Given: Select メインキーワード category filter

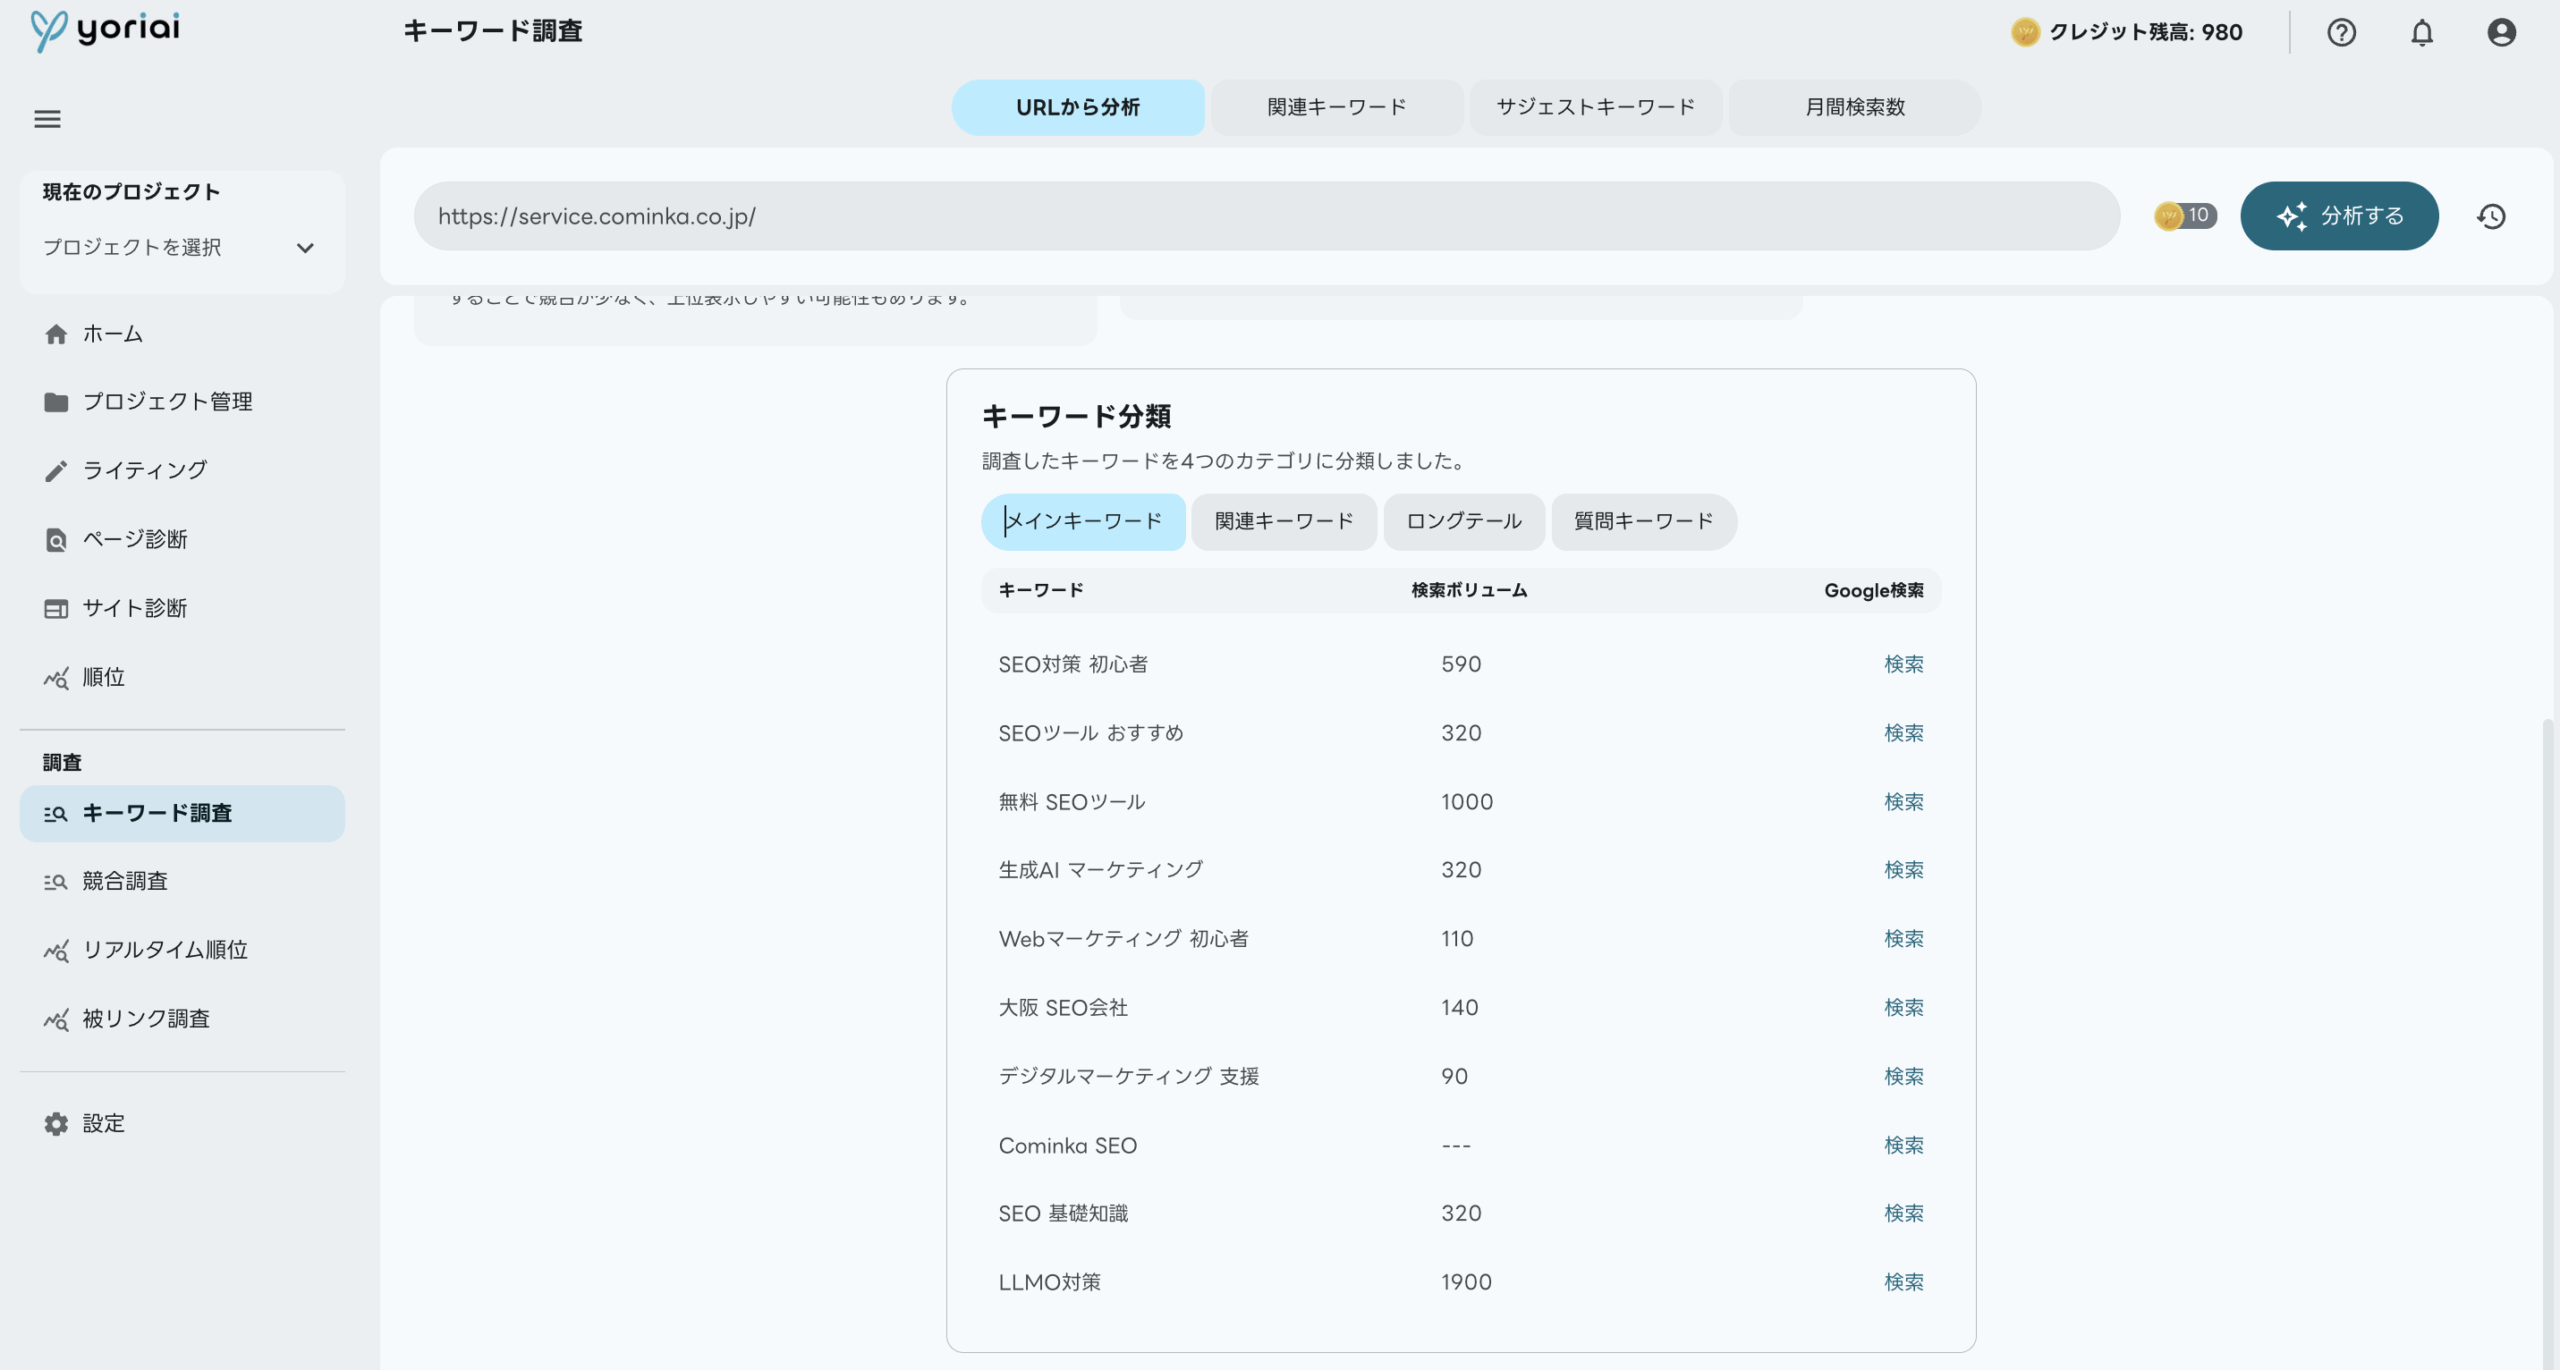Looking at the screenshot, I should coord(1083,521).
